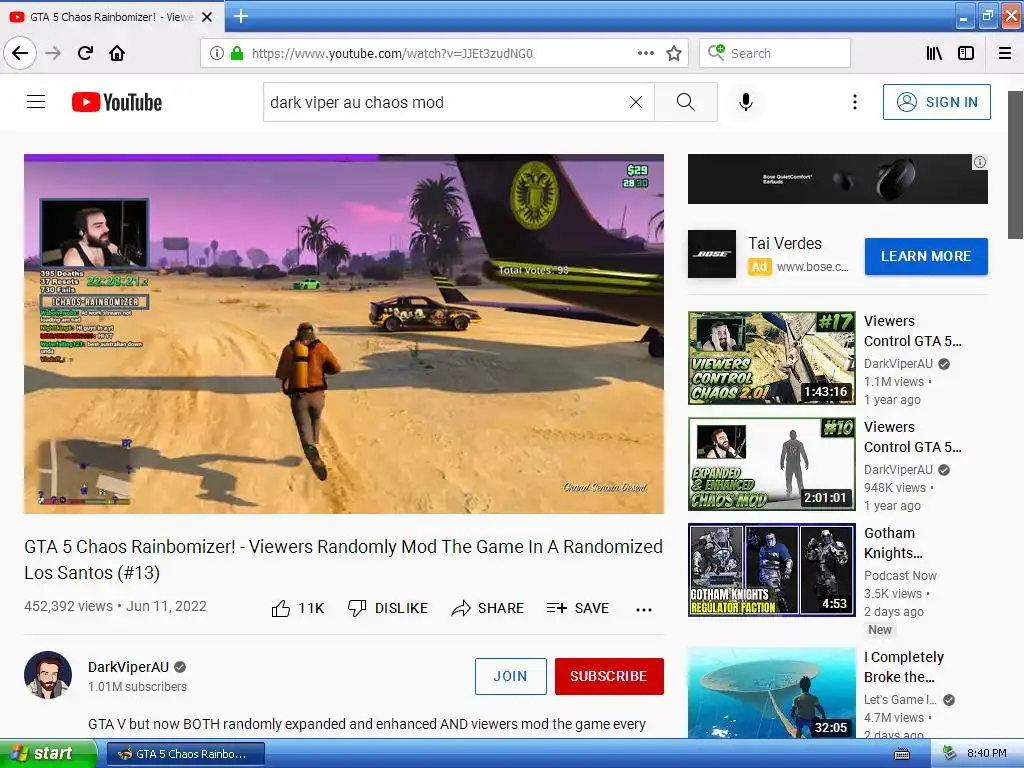Click the SIGN IN button

[936, 102]
